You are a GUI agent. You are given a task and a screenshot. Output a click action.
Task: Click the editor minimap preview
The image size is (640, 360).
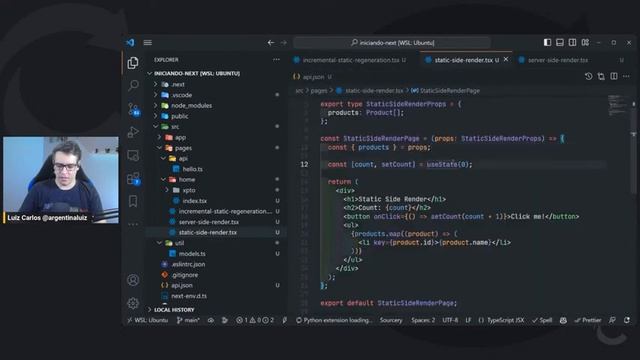point(618,107)
